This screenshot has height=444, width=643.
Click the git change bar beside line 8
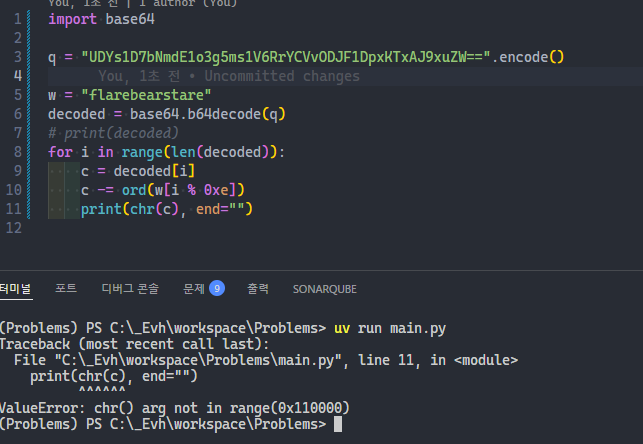tap(29, 152)
